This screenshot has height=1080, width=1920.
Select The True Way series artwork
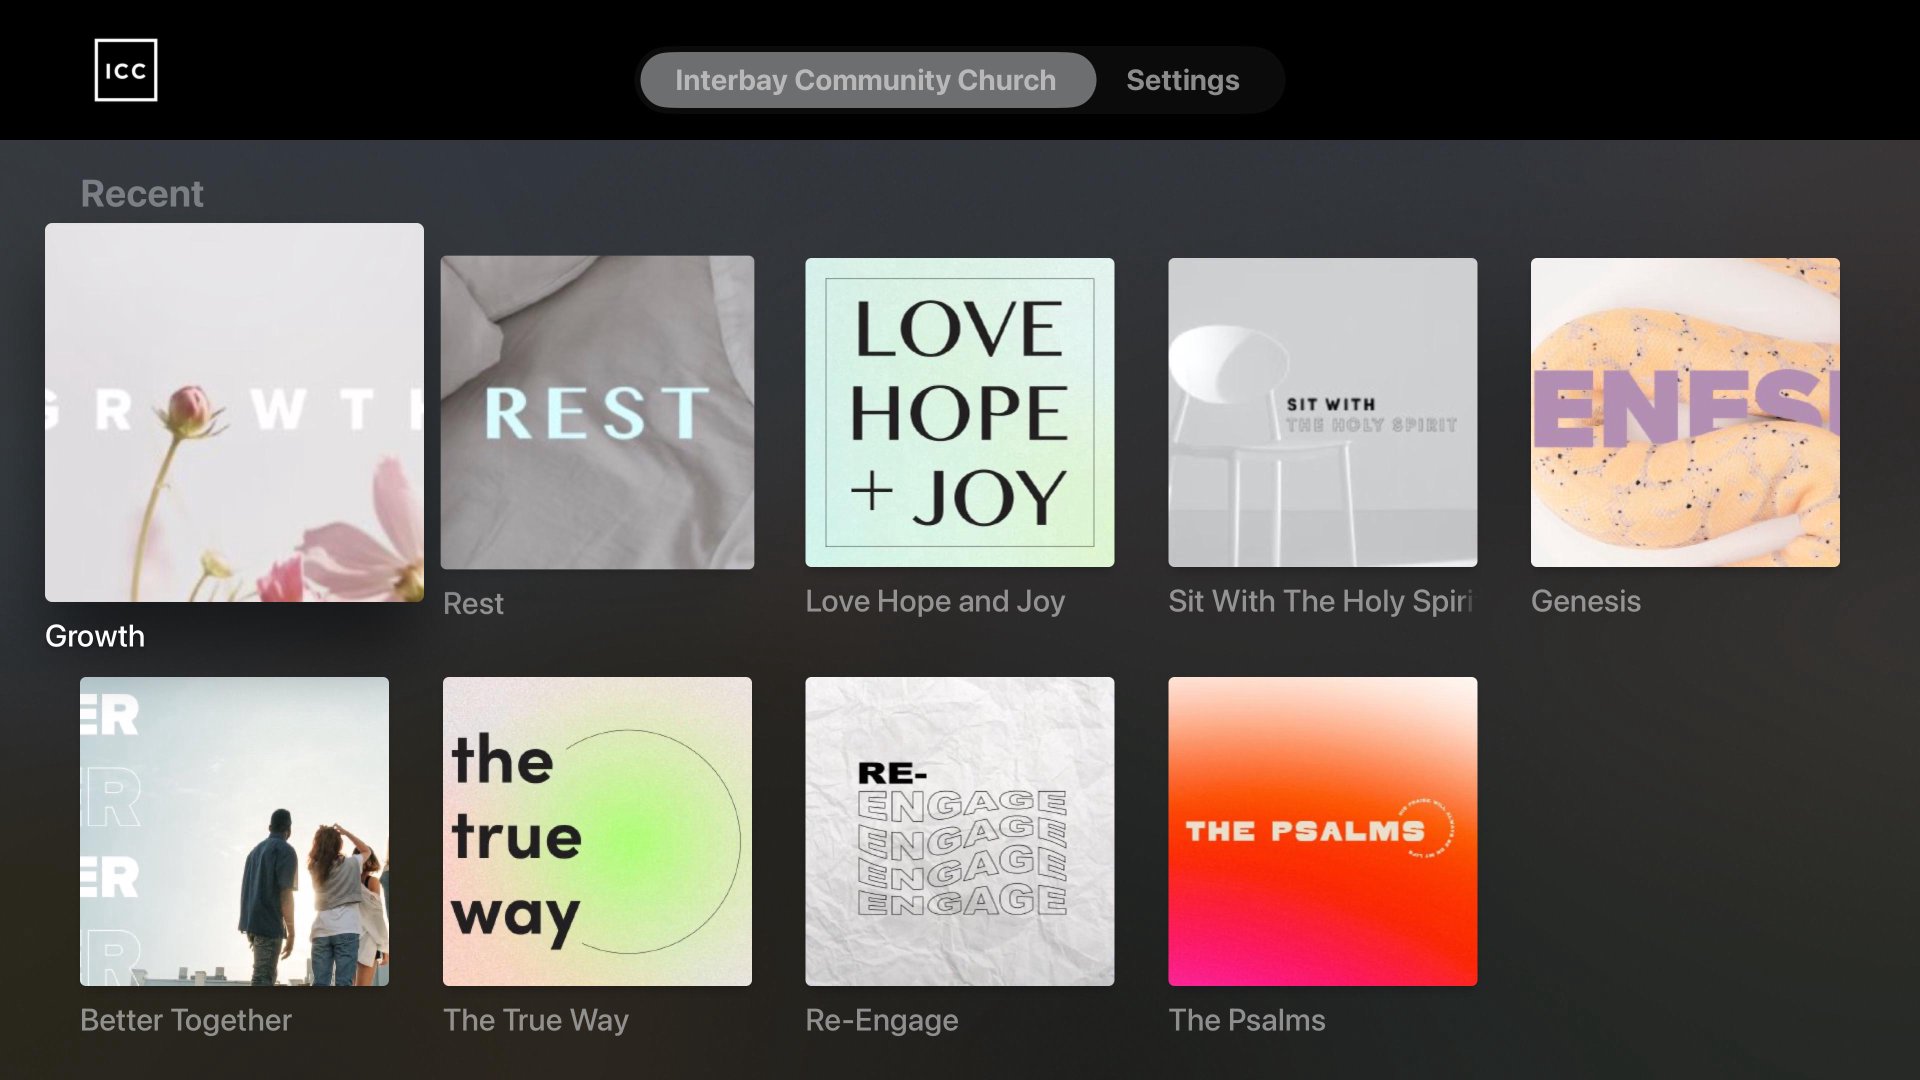597,831
